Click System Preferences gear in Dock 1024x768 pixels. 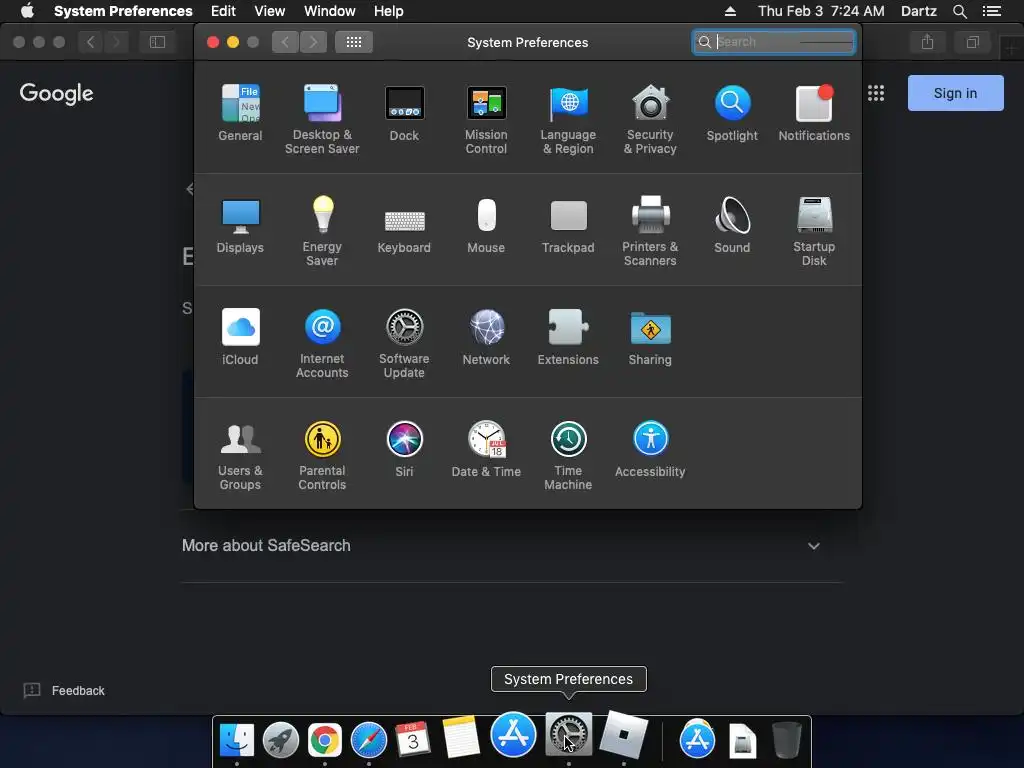(x=568, y=734)
